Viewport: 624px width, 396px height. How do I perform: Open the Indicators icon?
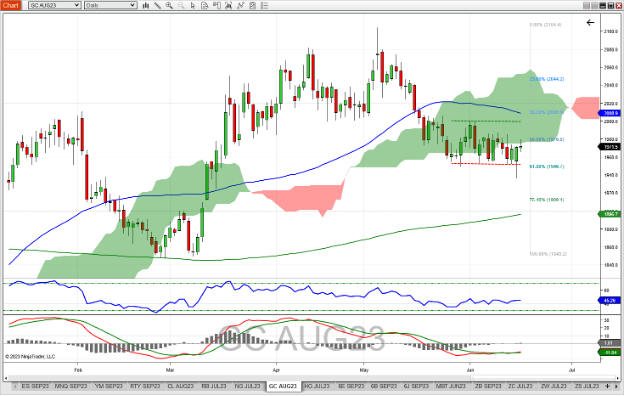pyautogui.click(x=240, y=6)
